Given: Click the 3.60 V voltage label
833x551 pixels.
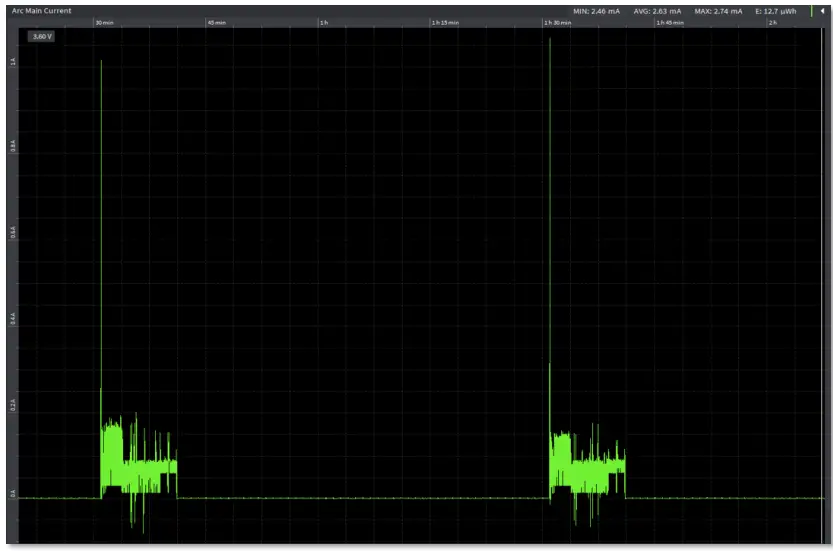Looking at the screenshot, I should [x=41, y=36].
